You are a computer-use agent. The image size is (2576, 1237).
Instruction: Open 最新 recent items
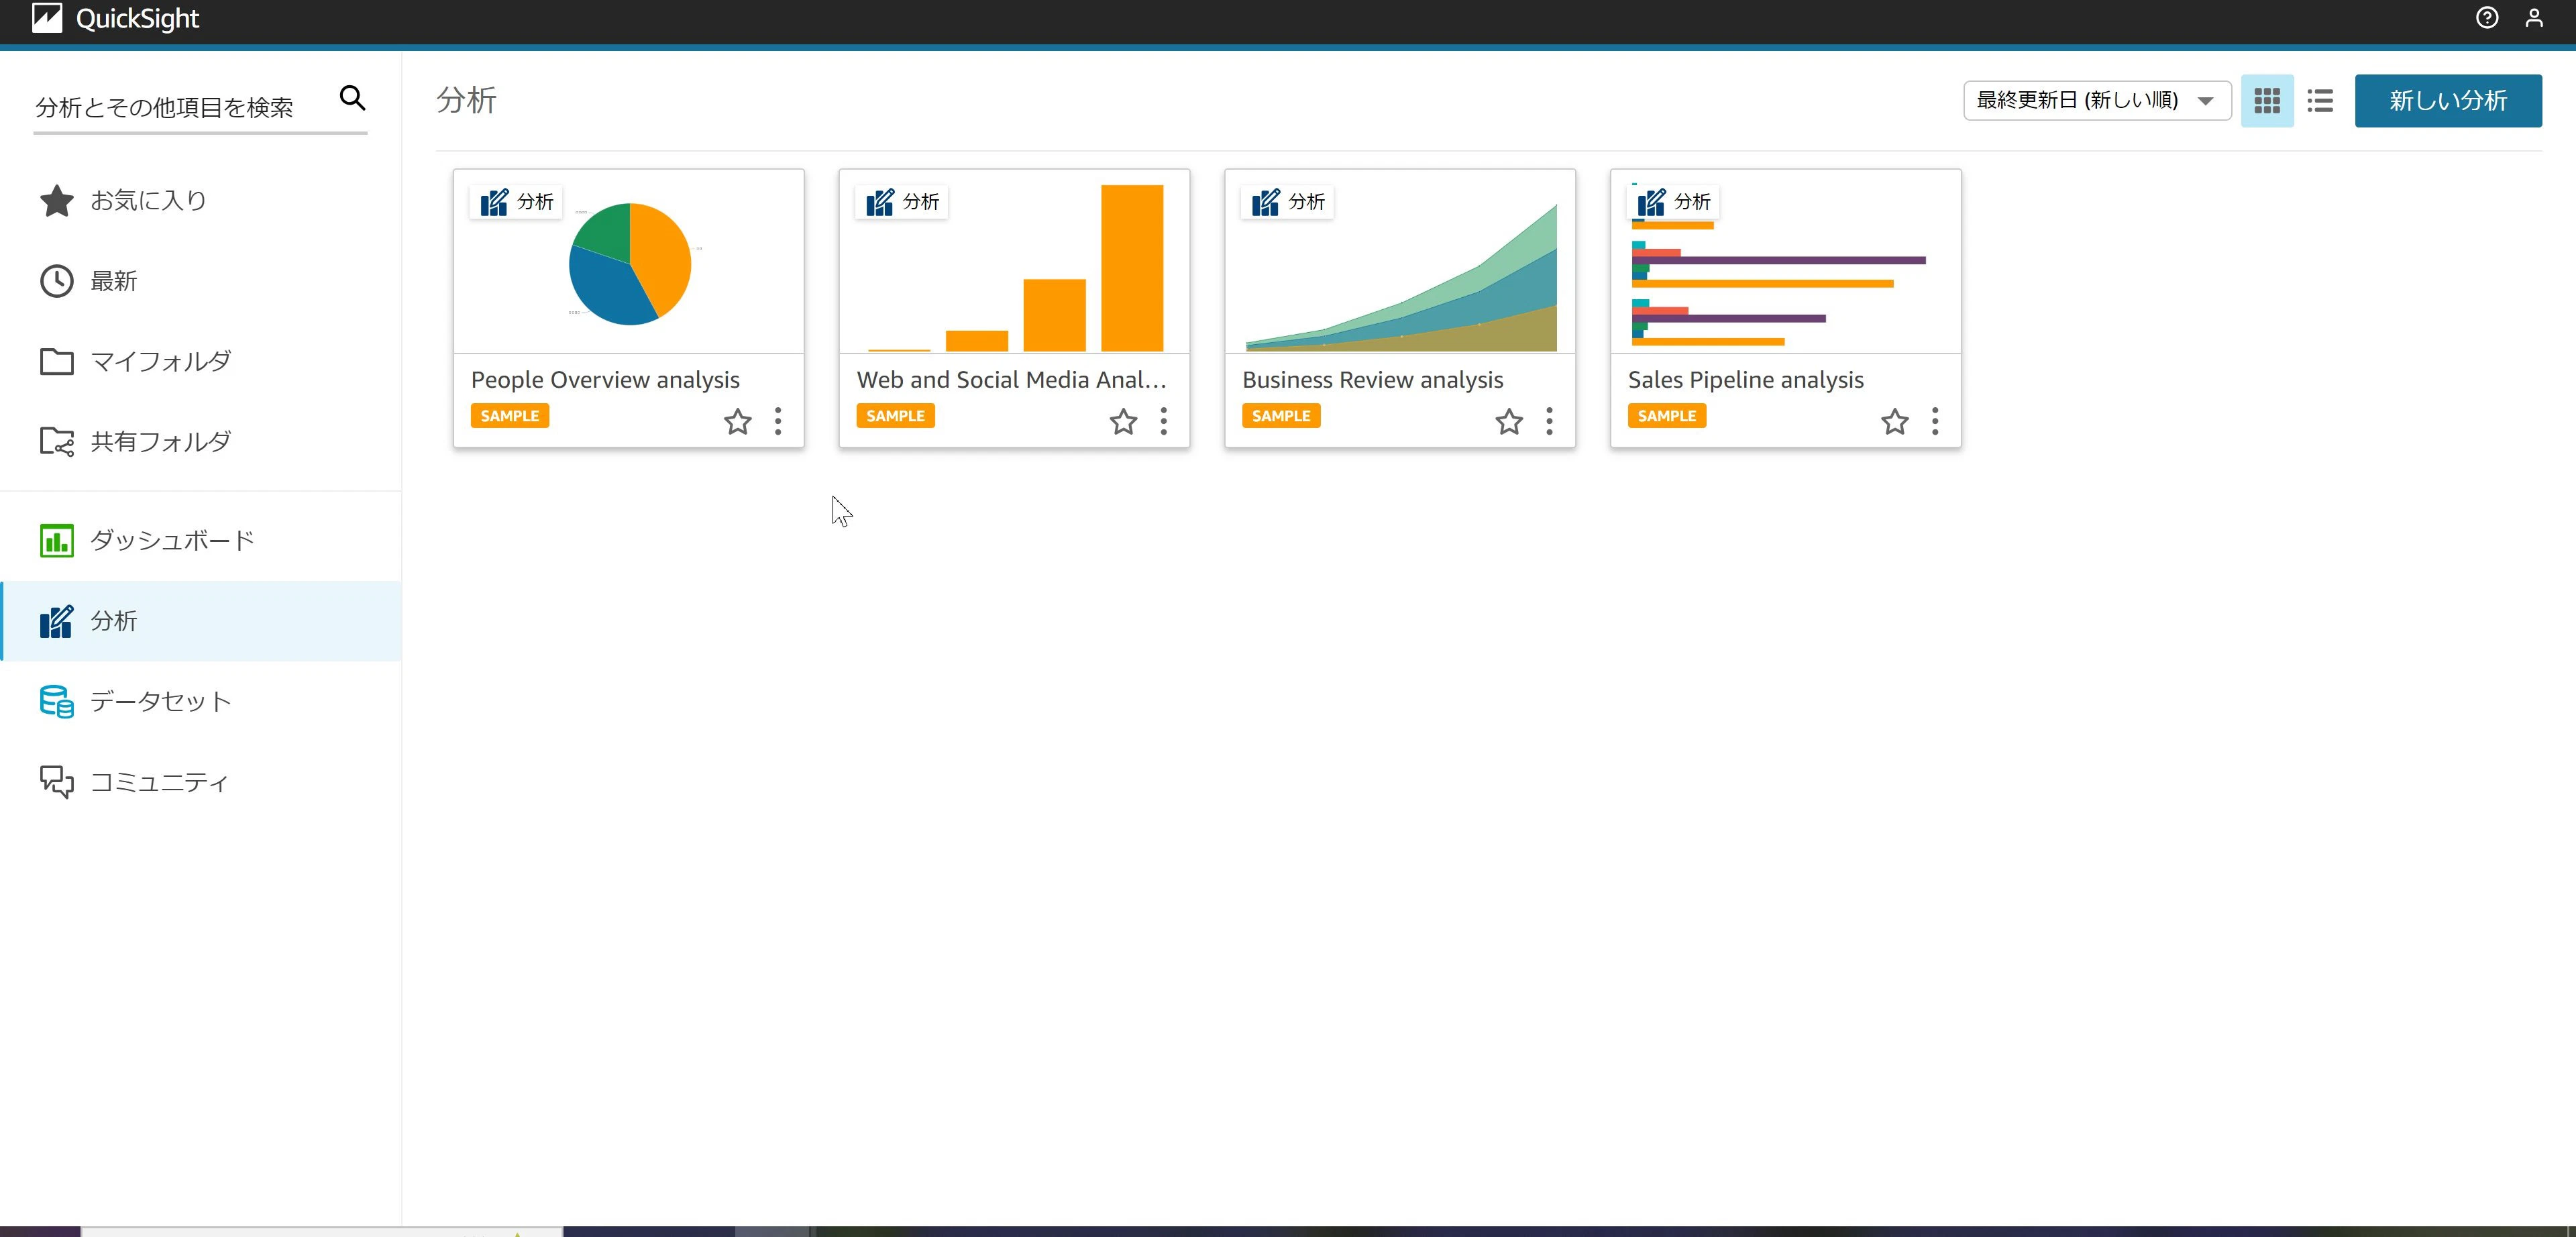pyautogui.click(x=200, y=281)
